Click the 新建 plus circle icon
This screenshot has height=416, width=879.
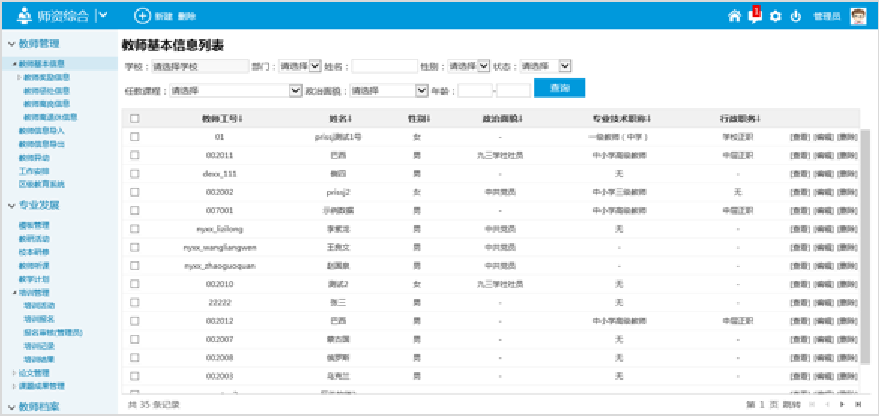click(142, 16)
